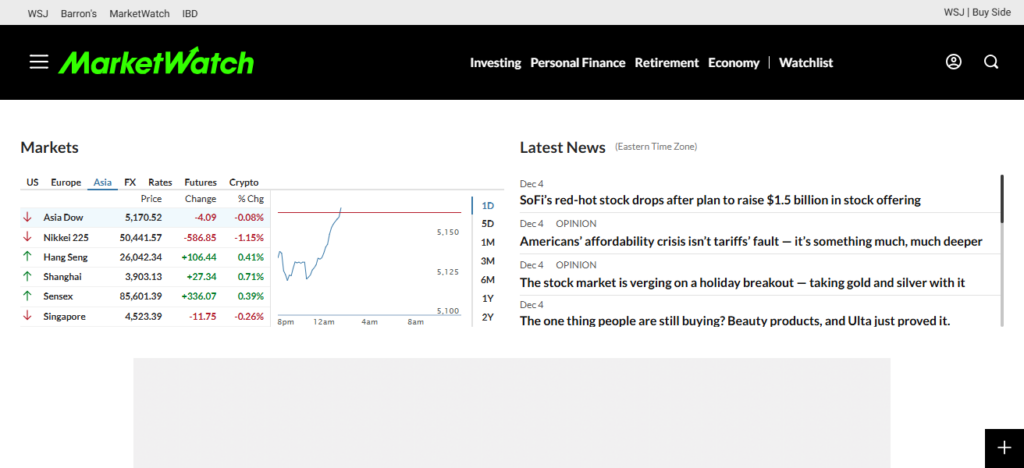Click the green up arrow beside Hang Seng
The height and width of the screenshot is (468, 1024).
pyautogui.click(x=27, y=257)
